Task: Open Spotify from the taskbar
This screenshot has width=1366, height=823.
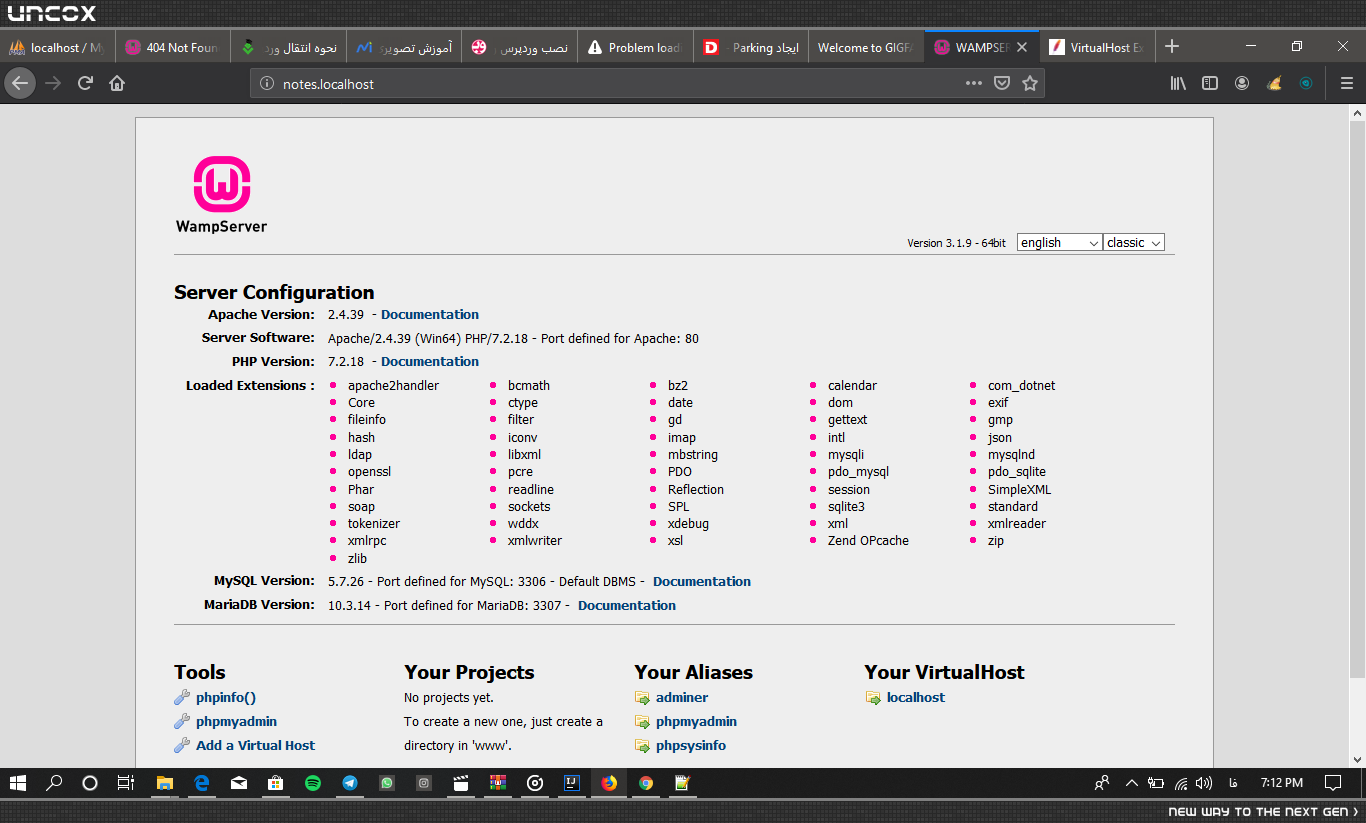Action: pyautogui.click(x=313, y=783)
